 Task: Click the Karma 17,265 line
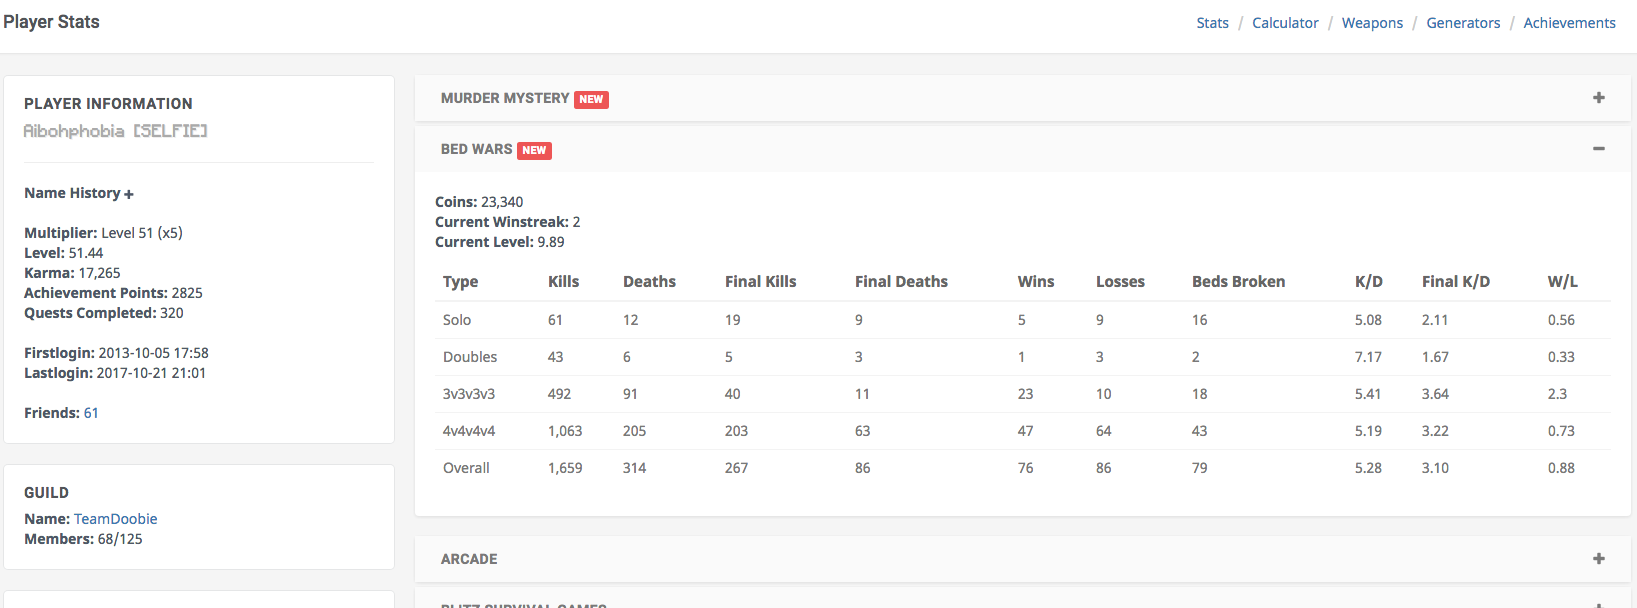tap(72, 273)
